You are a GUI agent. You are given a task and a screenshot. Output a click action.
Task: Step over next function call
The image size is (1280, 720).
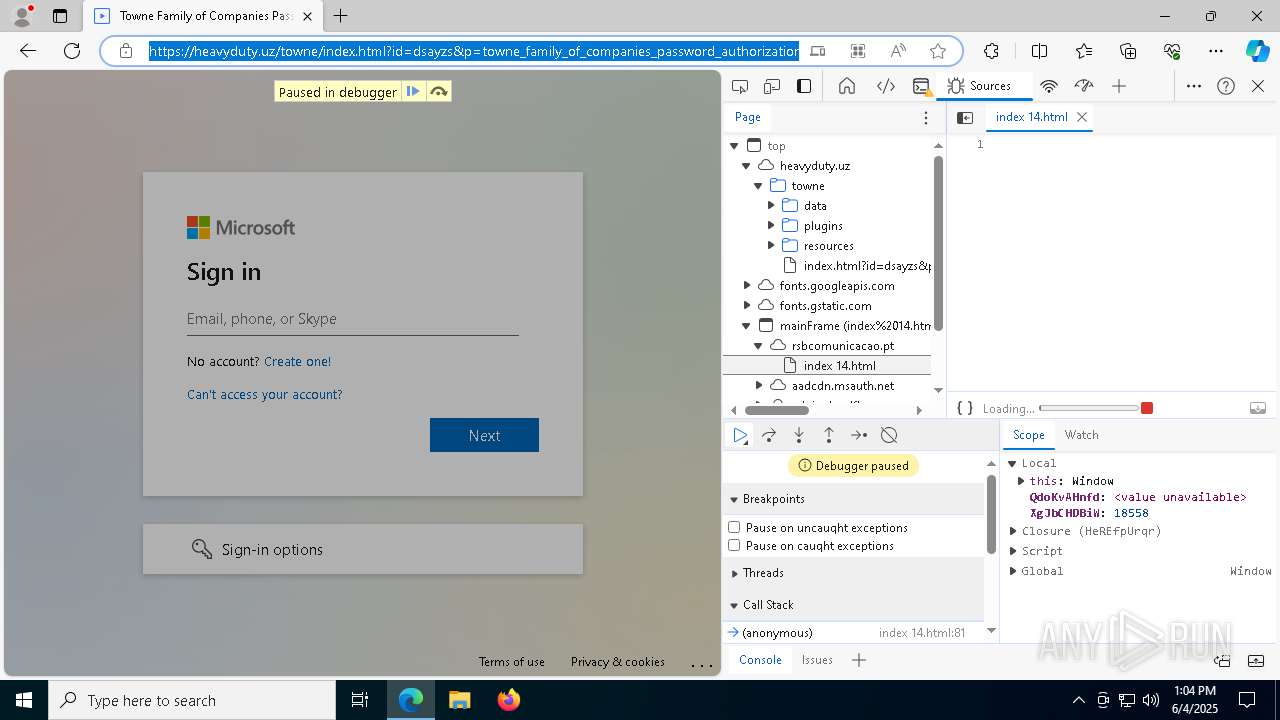pos(769,435)
